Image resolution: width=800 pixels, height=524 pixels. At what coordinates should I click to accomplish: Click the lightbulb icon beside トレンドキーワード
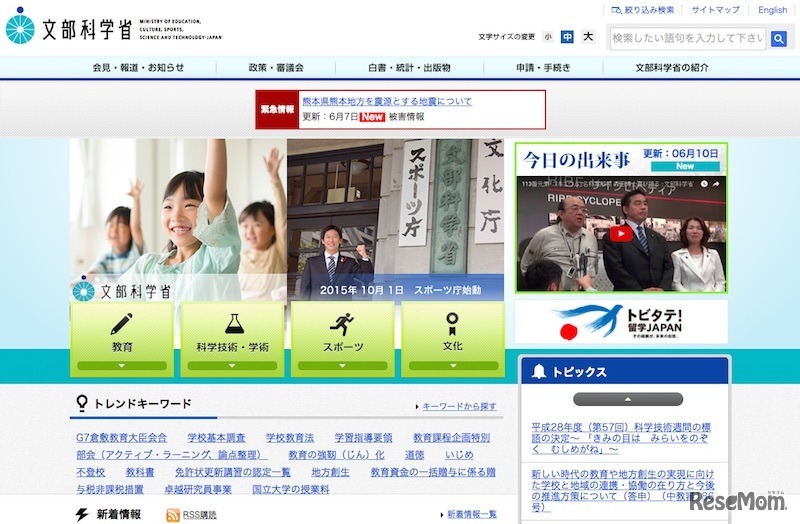[82, 403]
